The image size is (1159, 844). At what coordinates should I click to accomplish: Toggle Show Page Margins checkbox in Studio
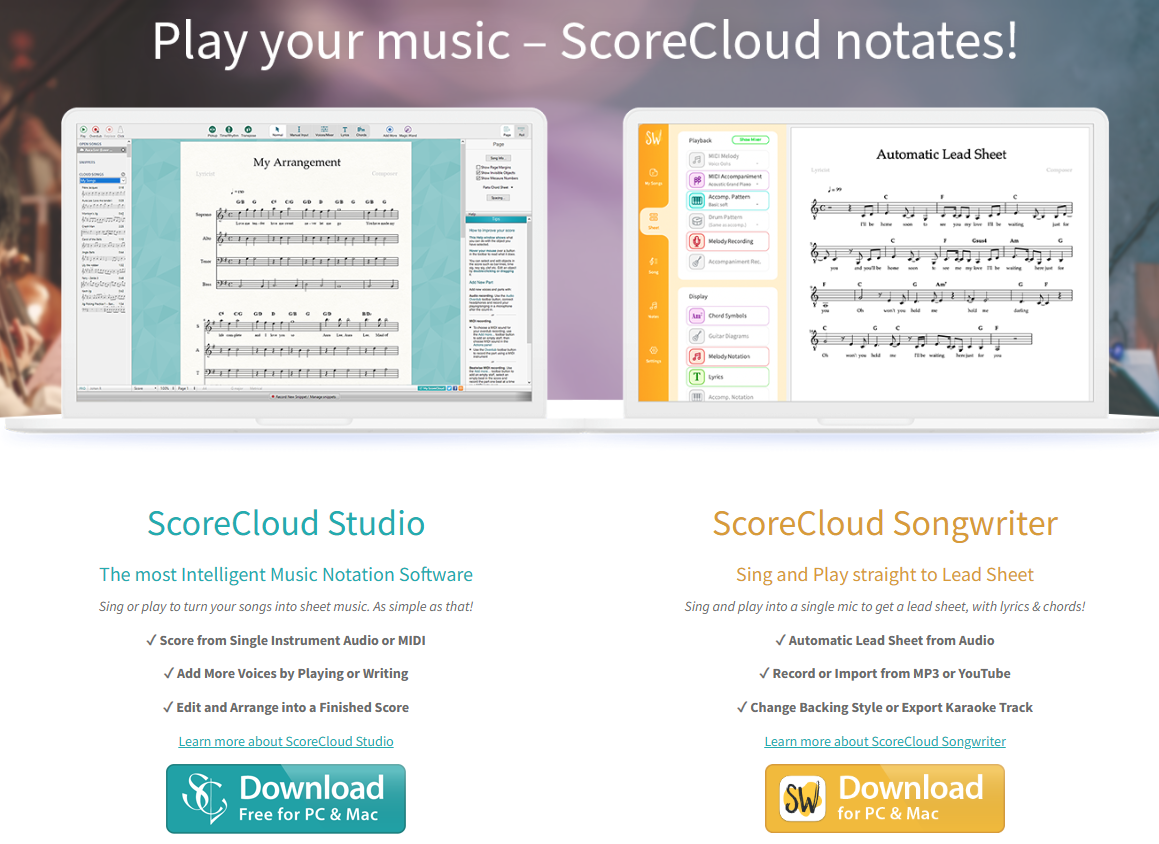pyautogui.click(x=478, y=167)
